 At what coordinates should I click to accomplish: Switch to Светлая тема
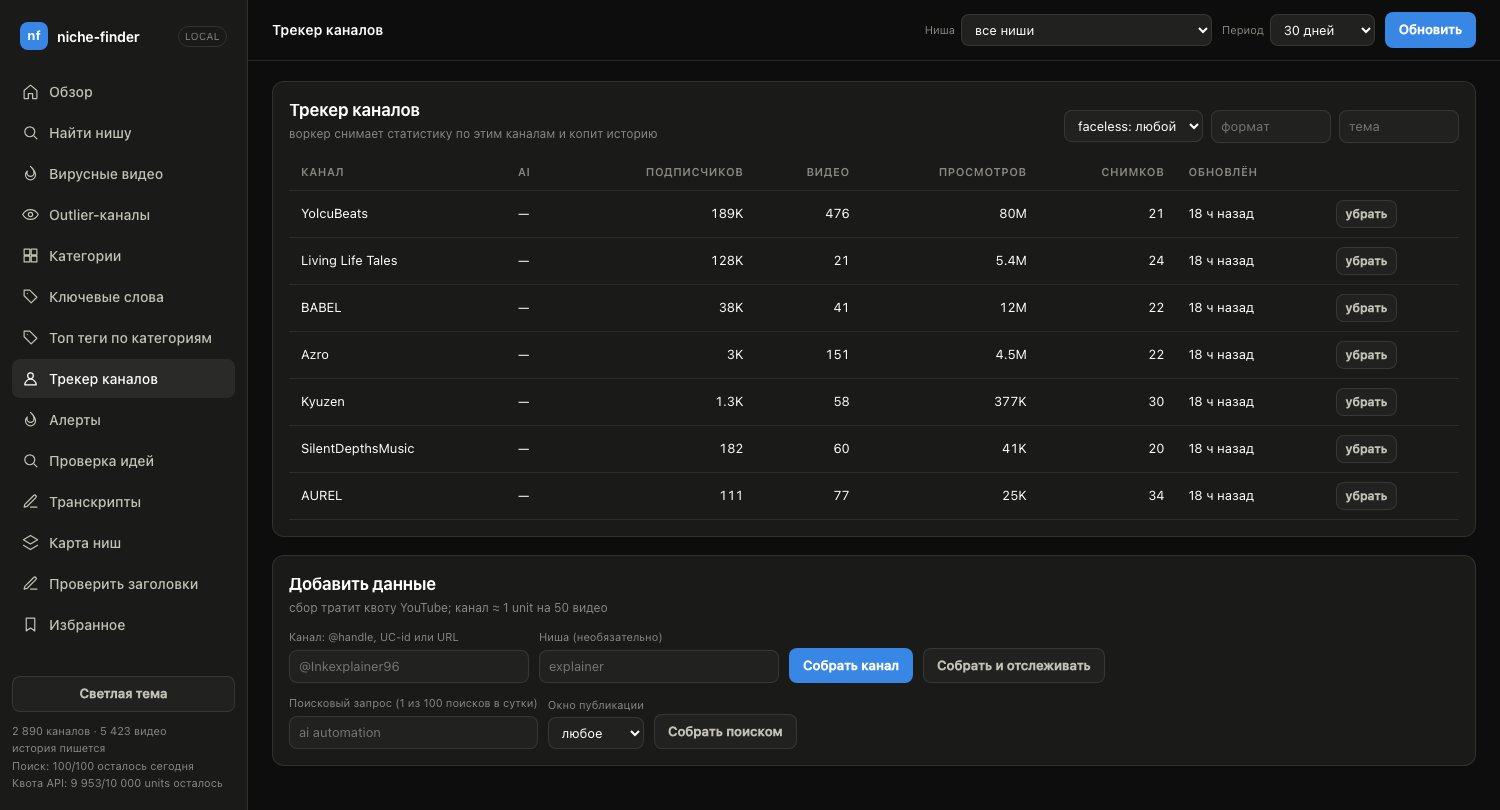(123, 694)
